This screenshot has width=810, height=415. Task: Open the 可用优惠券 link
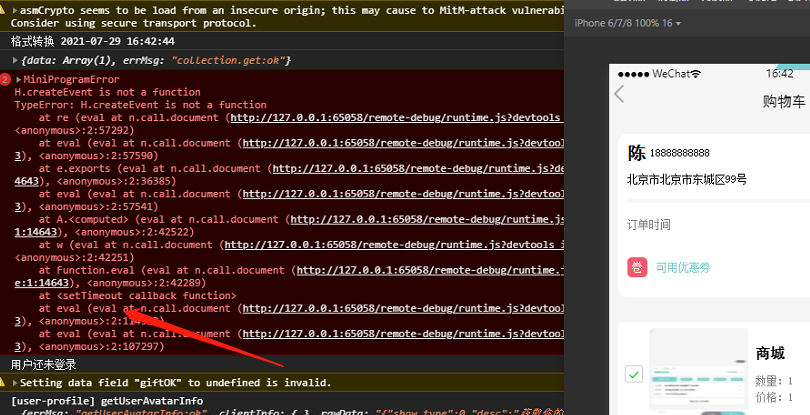[683, 268]
